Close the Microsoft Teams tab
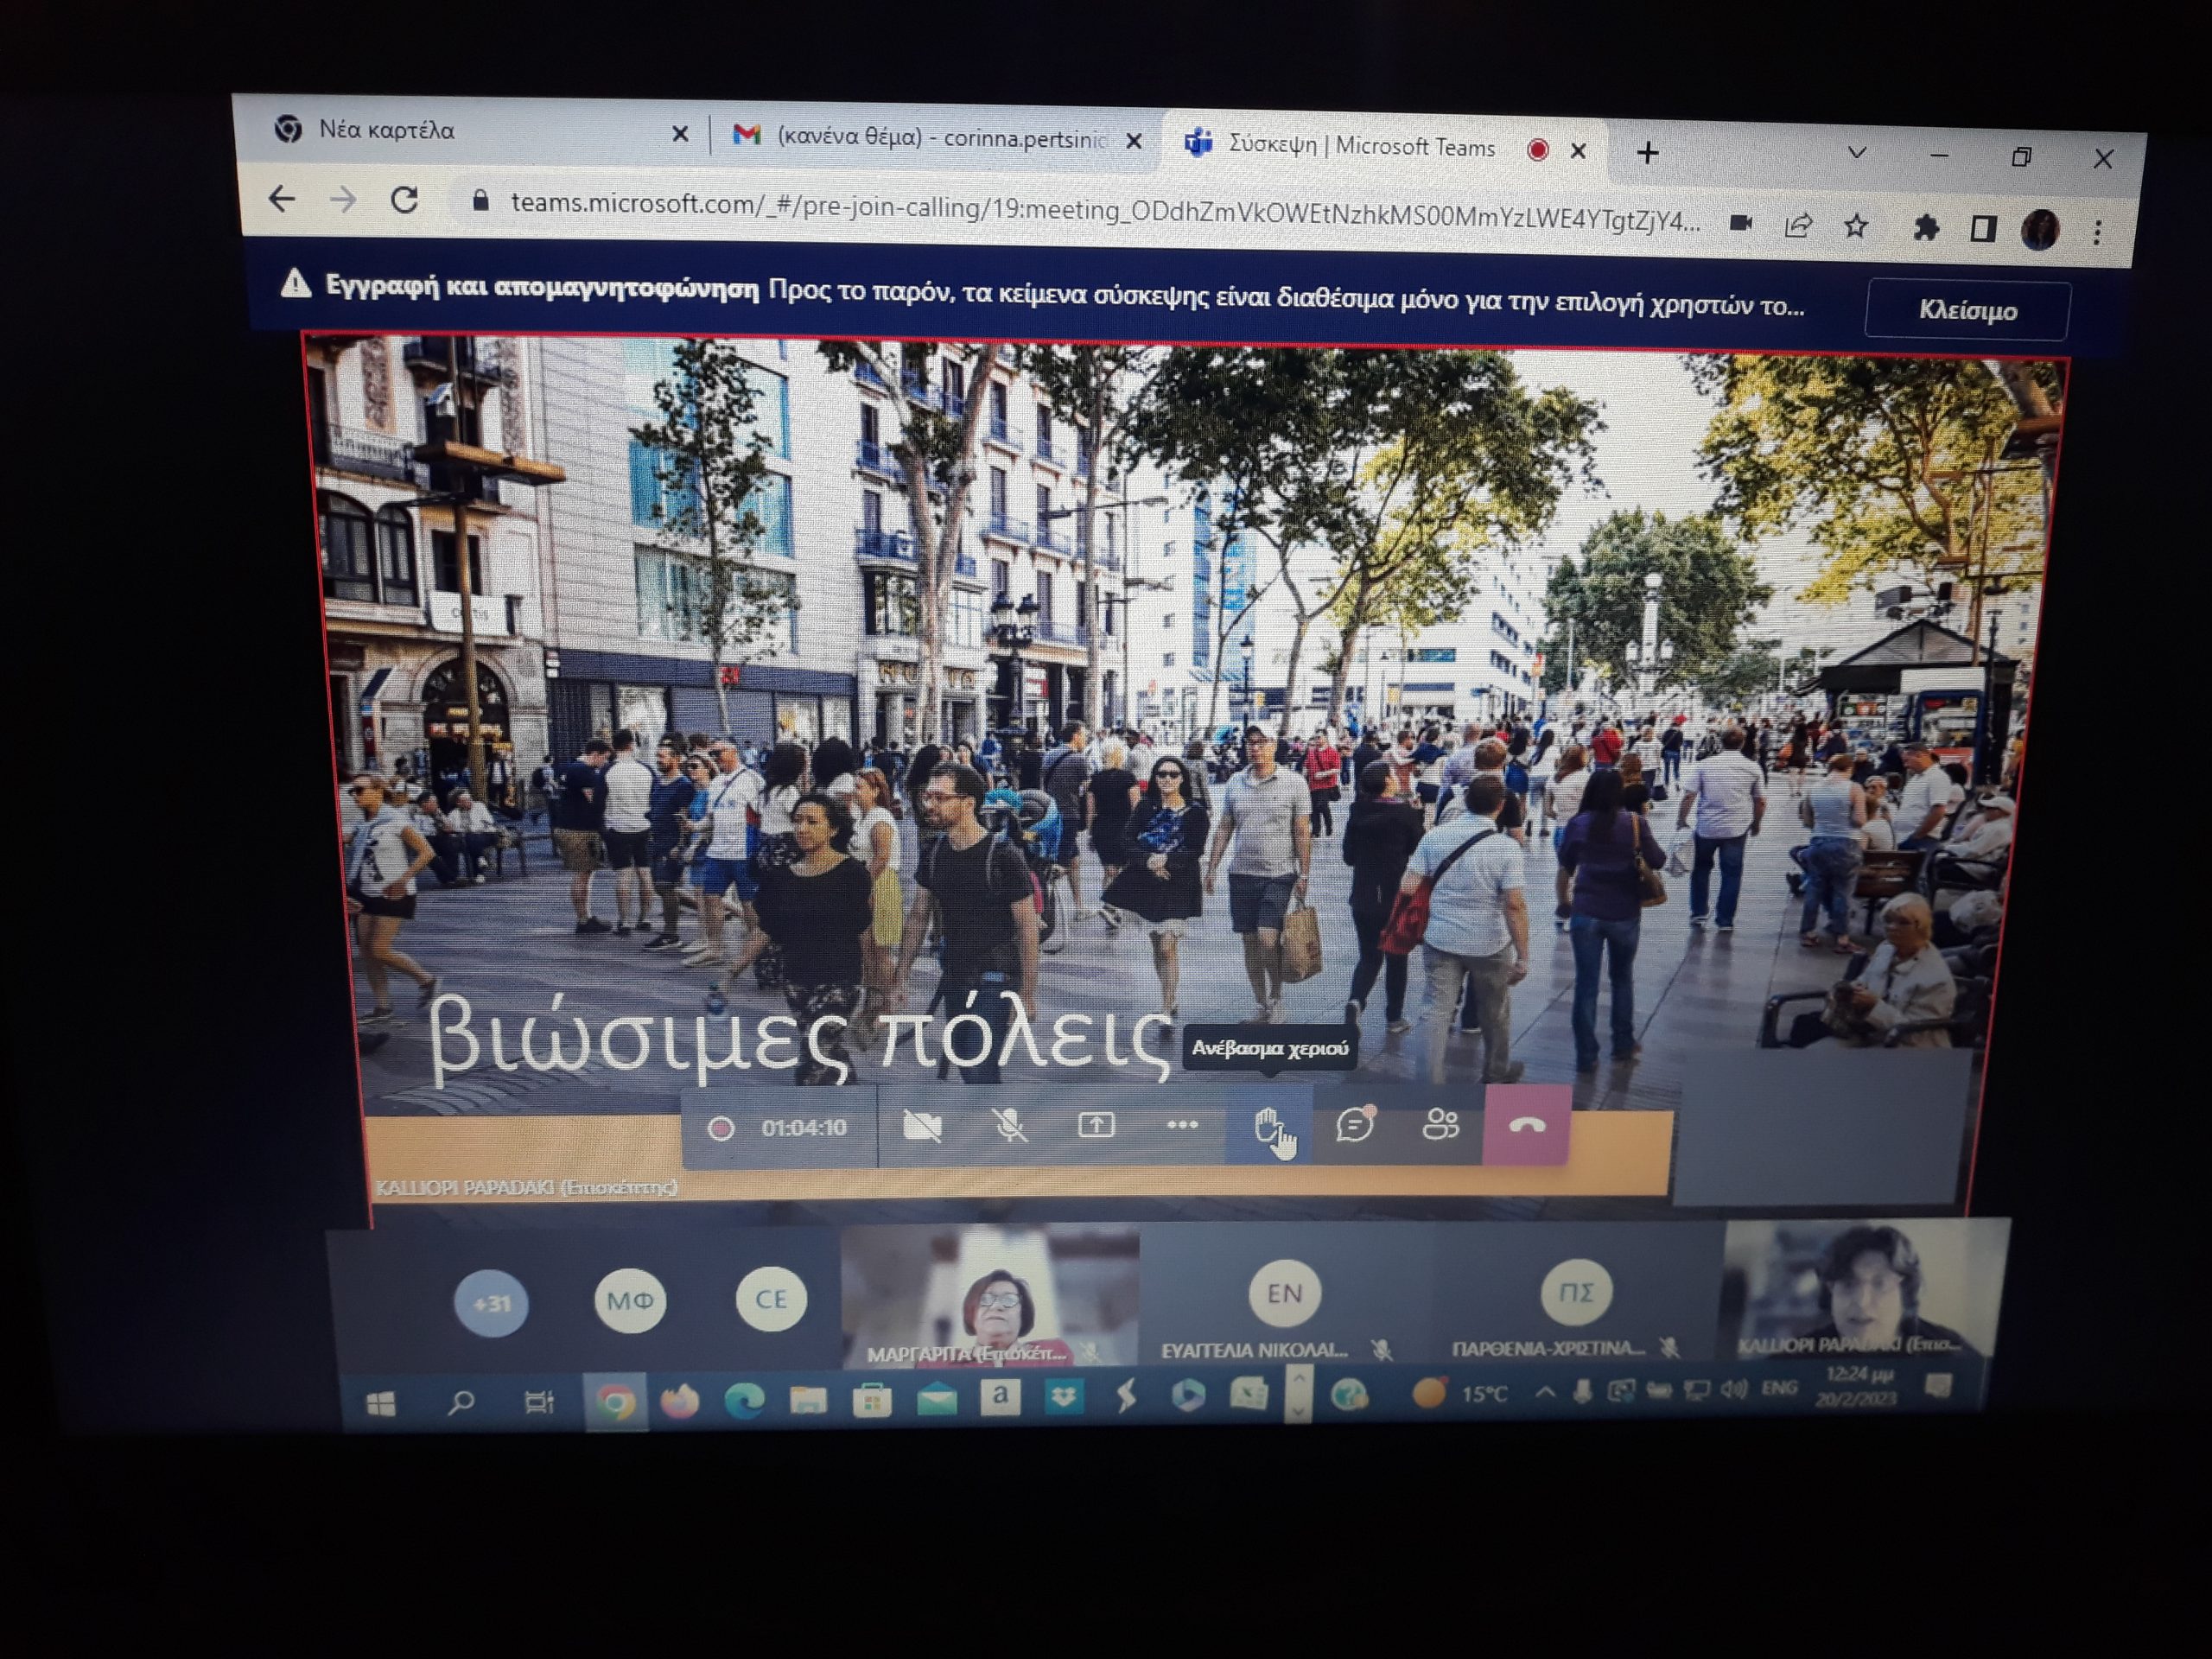 point(1578,150)
